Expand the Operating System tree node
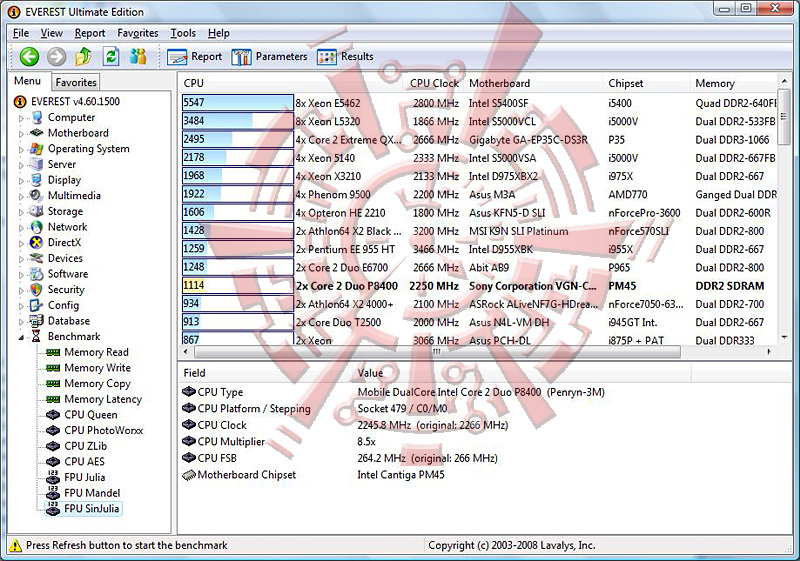Screen dimensions: 800x561 21,150
